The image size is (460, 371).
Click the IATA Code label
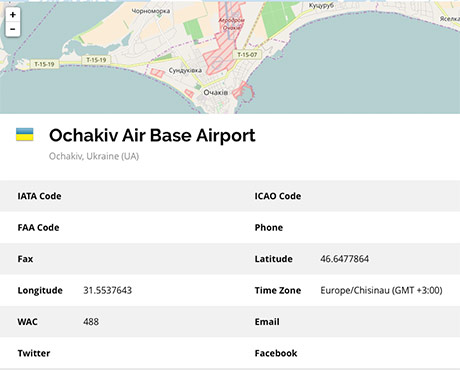(39, 196)
